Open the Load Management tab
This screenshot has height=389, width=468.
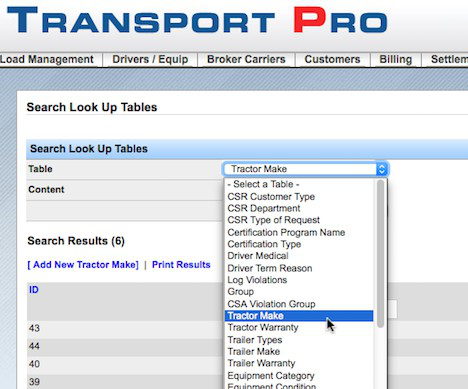(x=48, y=59)
